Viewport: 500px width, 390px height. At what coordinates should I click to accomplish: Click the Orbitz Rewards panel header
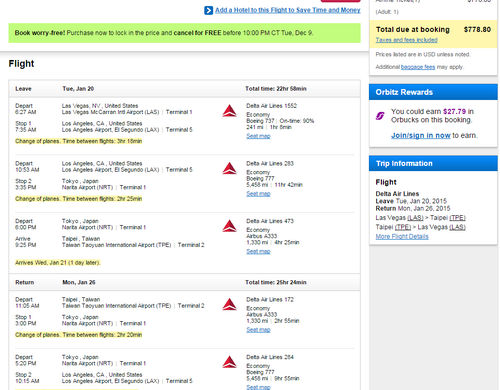(433, 92)
